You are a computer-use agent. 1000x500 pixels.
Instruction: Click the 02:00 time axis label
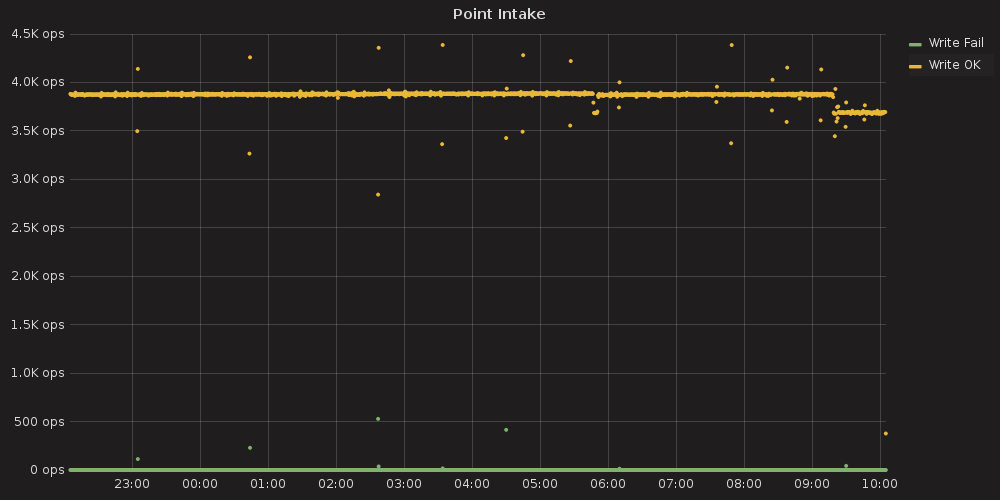pos(336,483)
